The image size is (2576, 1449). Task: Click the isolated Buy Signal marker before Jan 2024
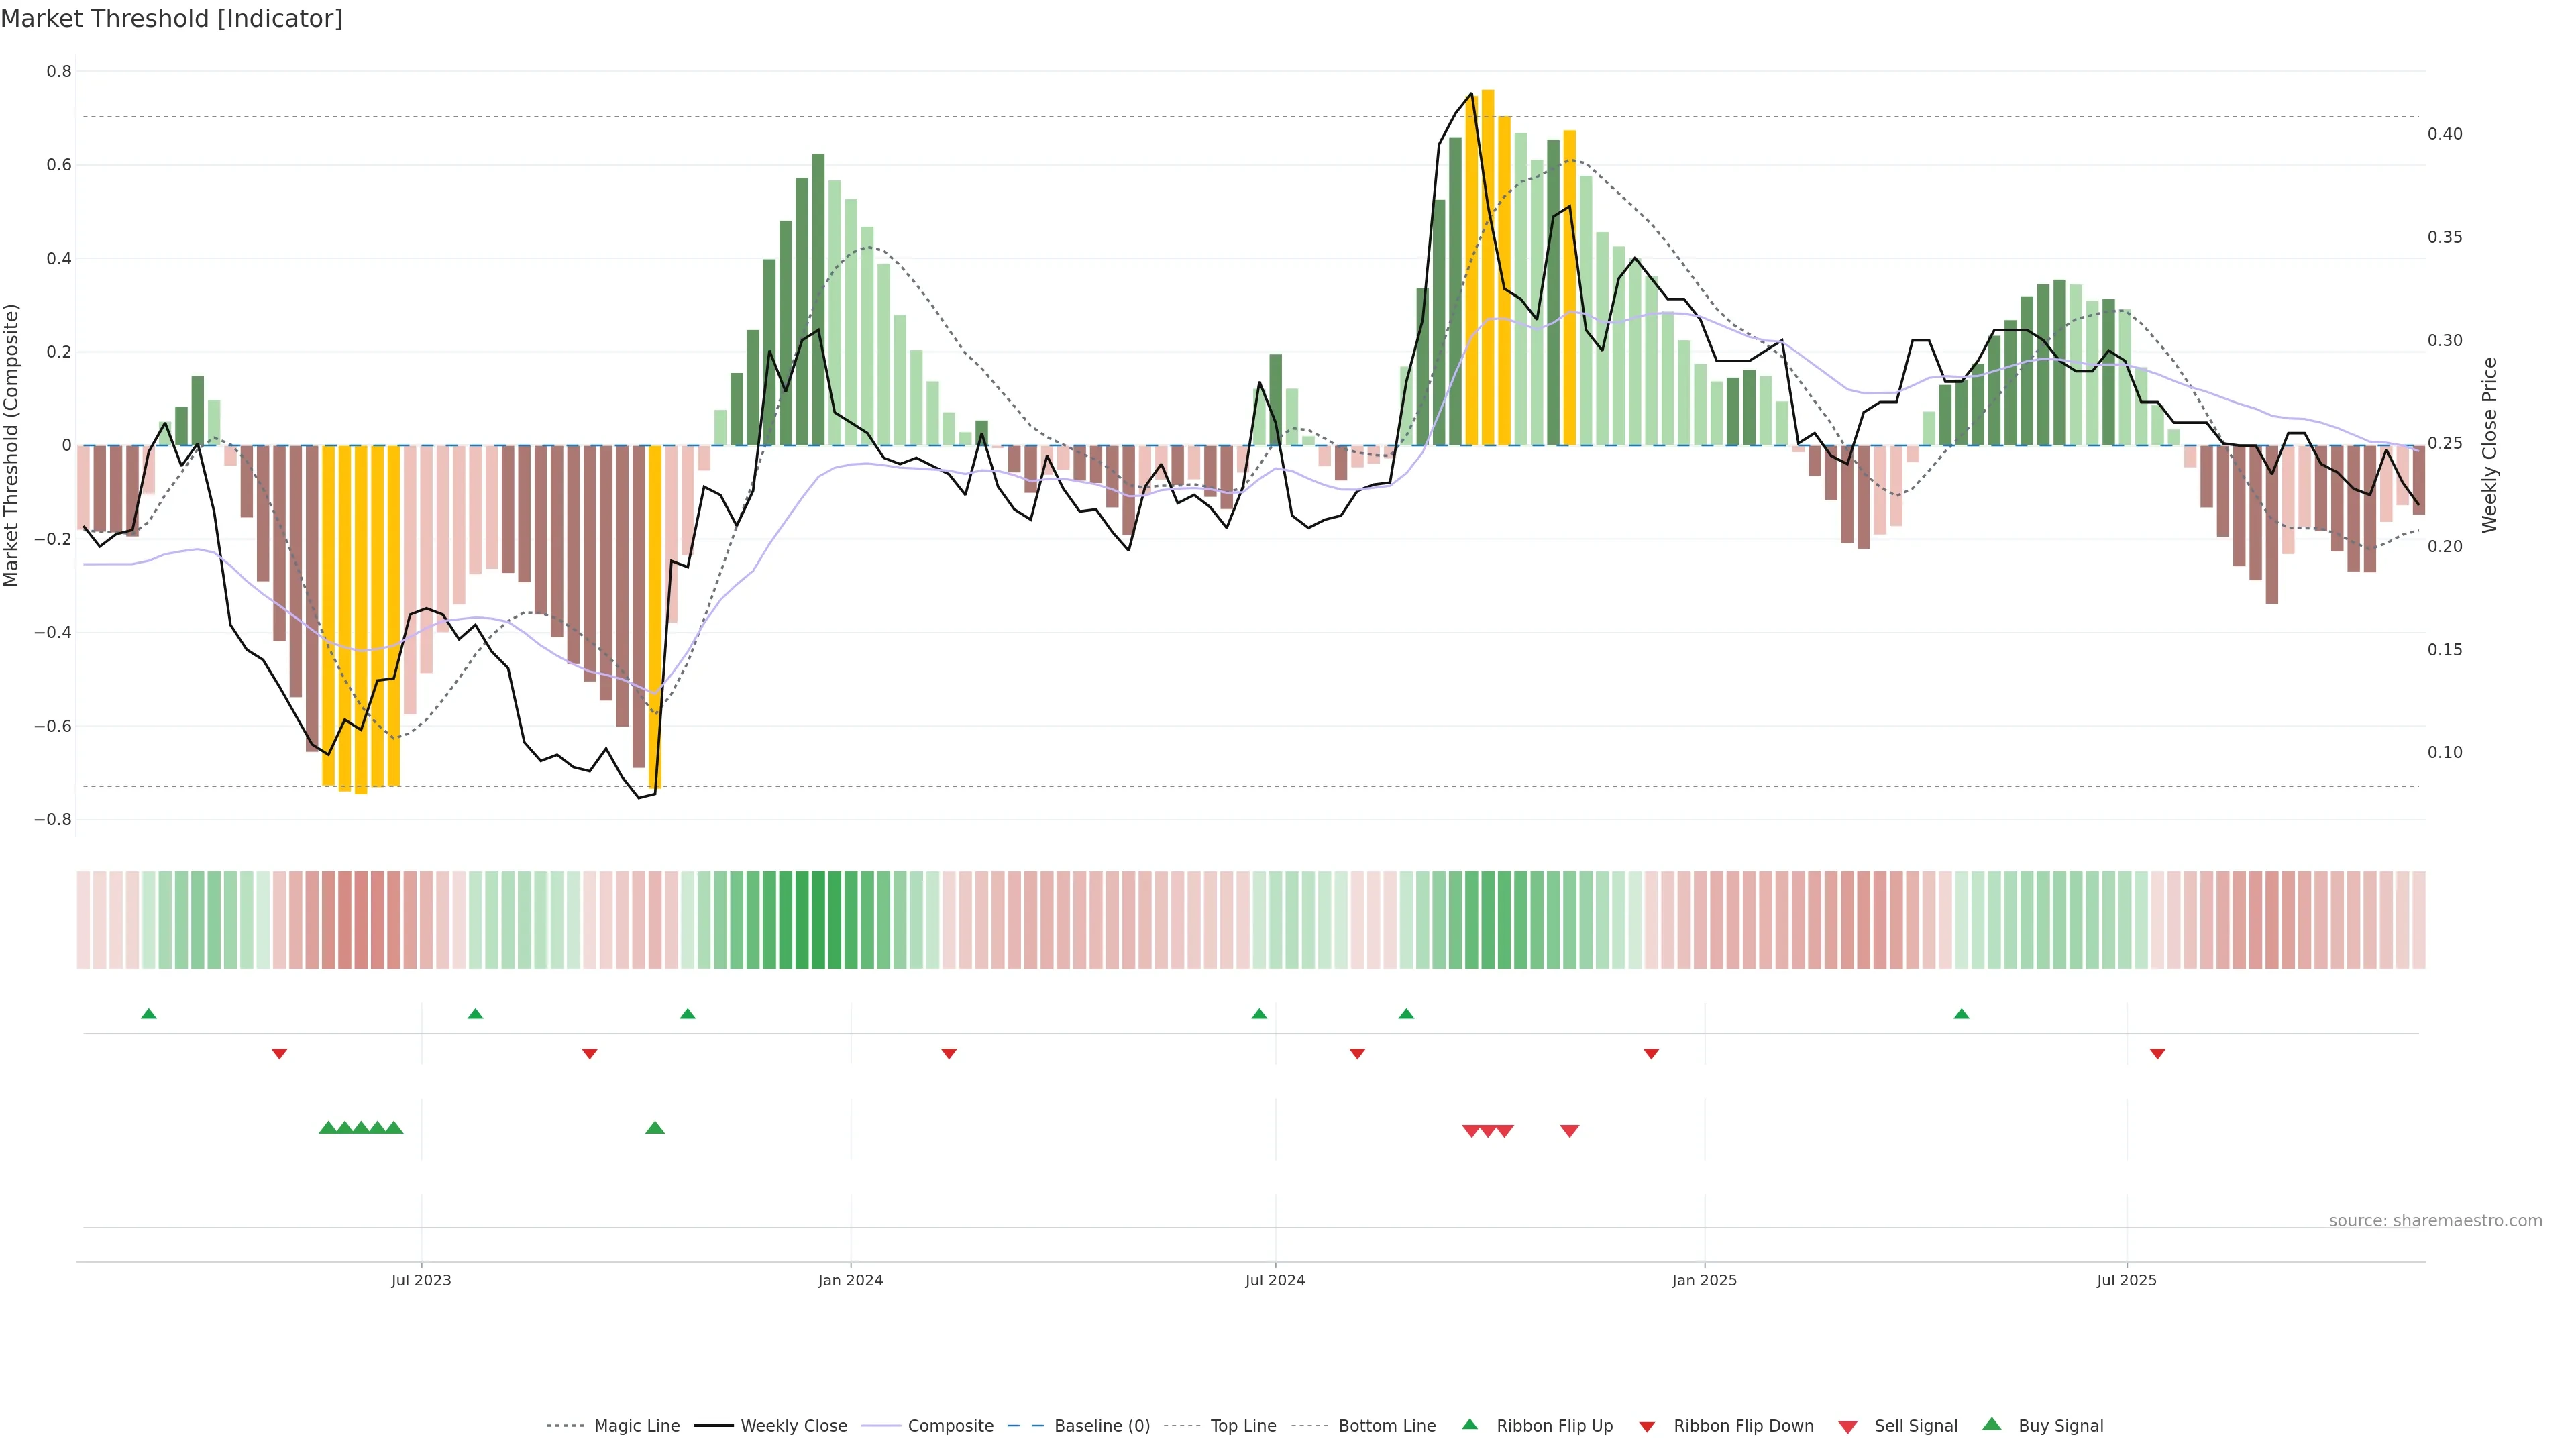(655, 1128)
